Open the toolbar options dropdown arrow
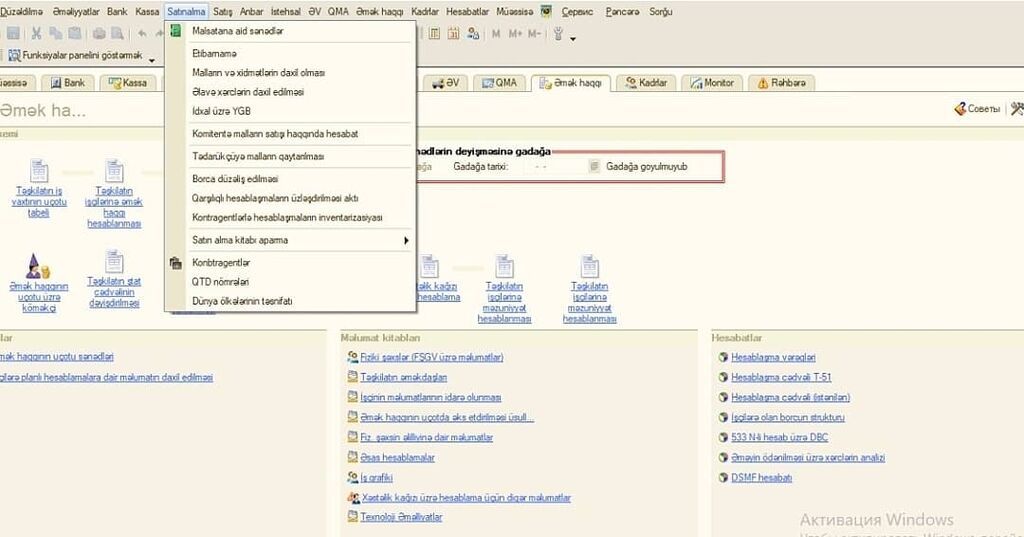The height and width of the screenshot is (537, 1024). coord(573,39)
